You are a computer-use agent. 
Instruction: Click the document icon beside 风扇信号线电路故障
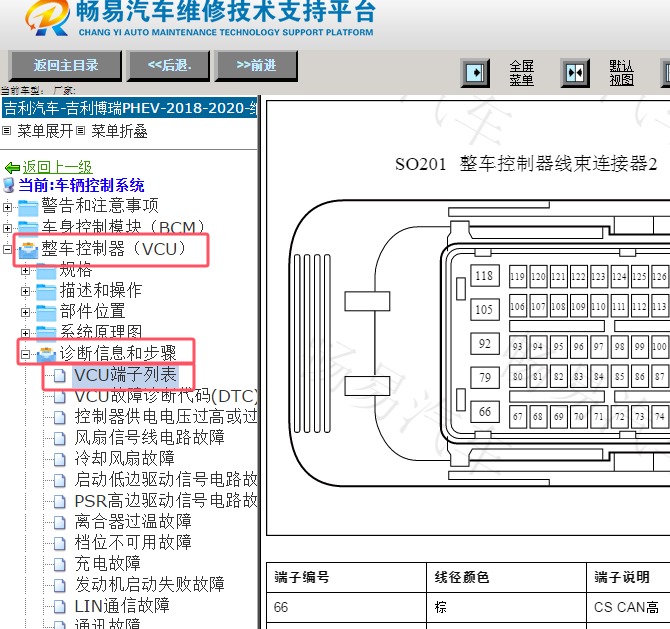click(x=60, y=438)
